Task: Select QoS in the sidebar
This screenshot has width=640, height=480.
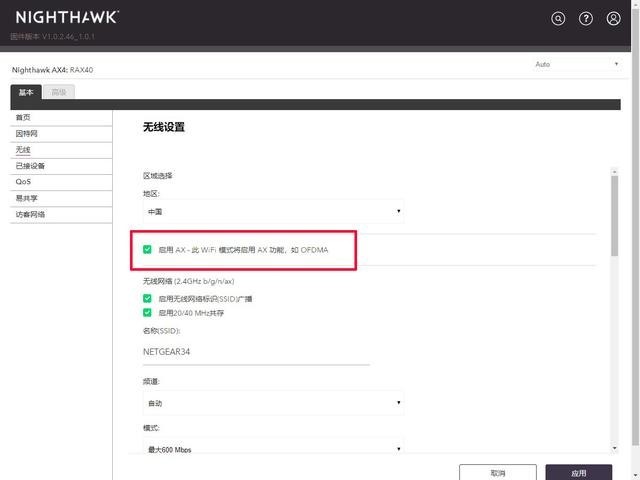Action: 61,182
